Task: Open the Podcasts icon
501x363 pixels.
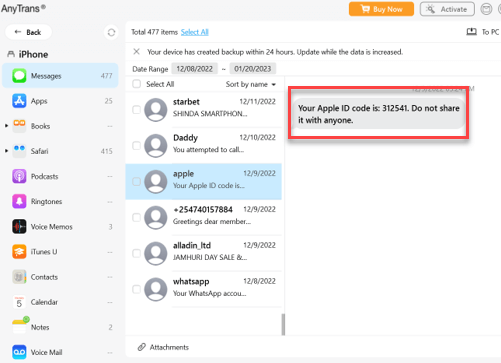Action: (x=19, y=176)
